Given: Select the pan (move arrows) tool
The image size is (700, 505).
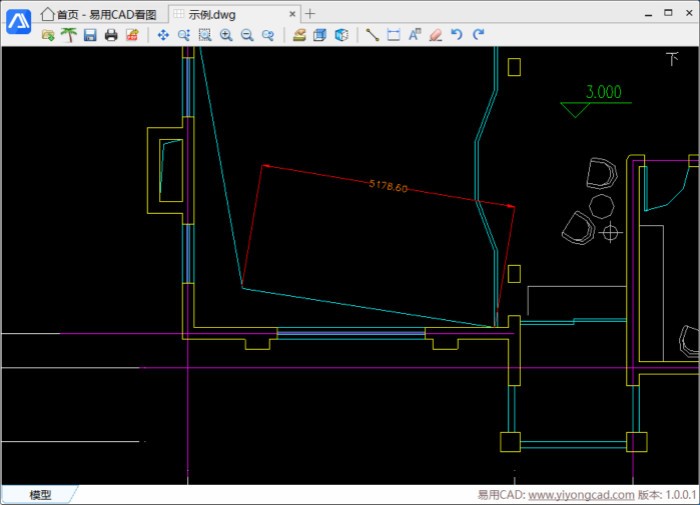Looking at the screenshot, I should (163, 35).
